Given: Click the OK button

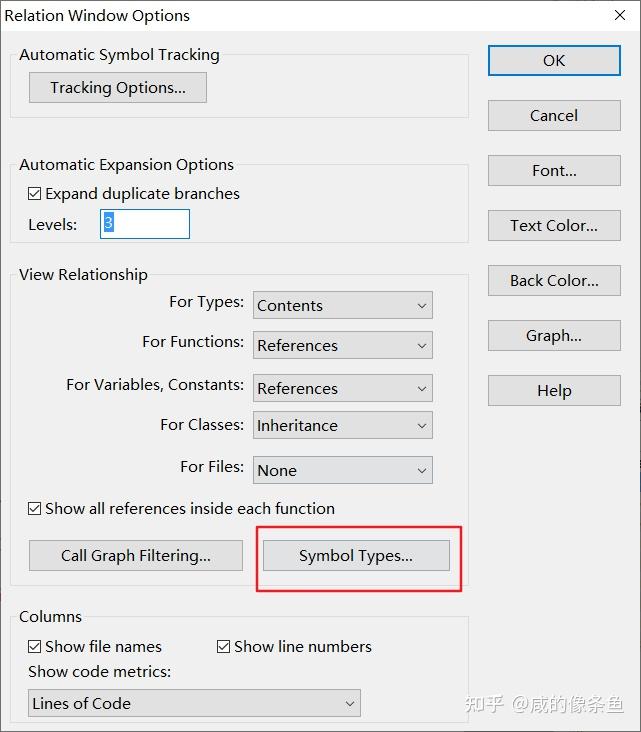Looking at the screenshot, I should coord(554,60).
